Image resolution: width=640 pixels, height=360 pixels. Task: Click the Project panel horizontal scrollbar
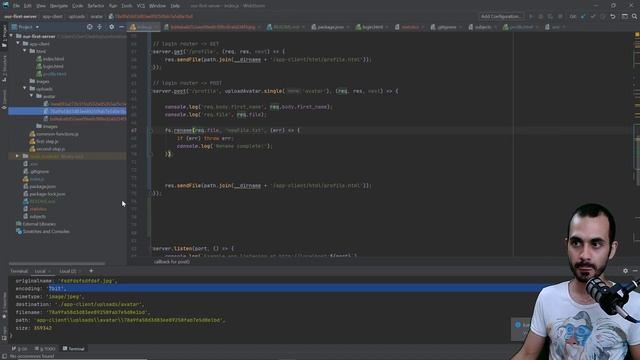click(57, 264)
